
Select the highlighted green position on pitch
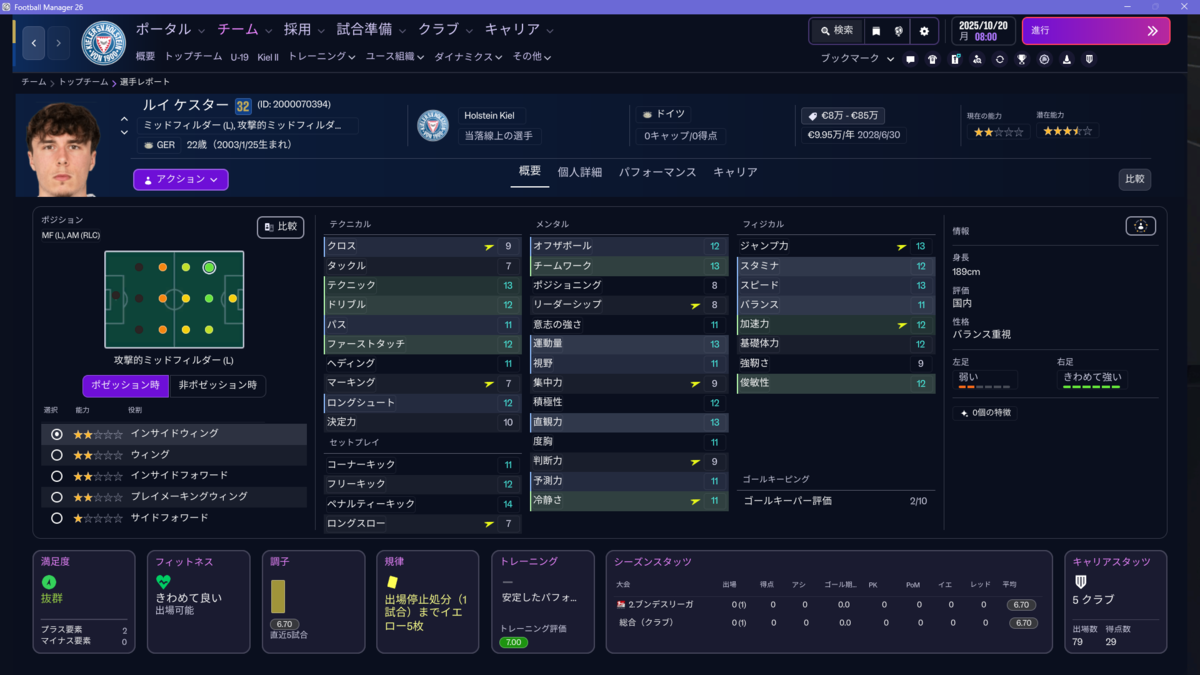click(209, 267)
